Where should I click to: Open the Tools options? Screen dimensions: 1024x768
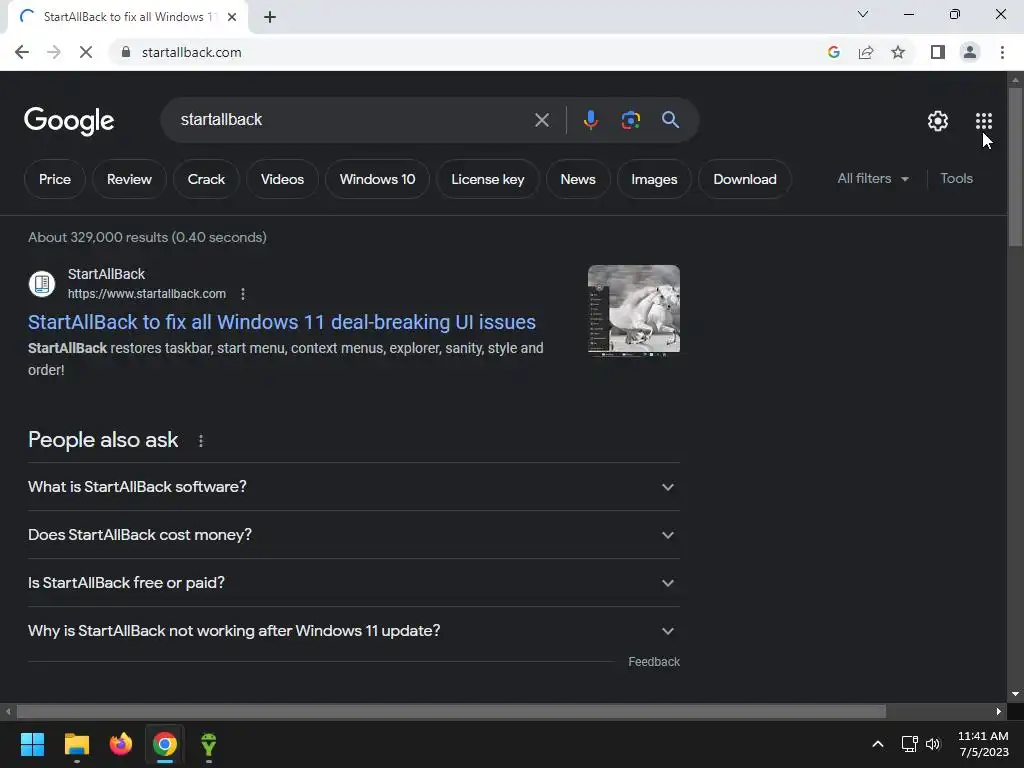click(956, 178)
